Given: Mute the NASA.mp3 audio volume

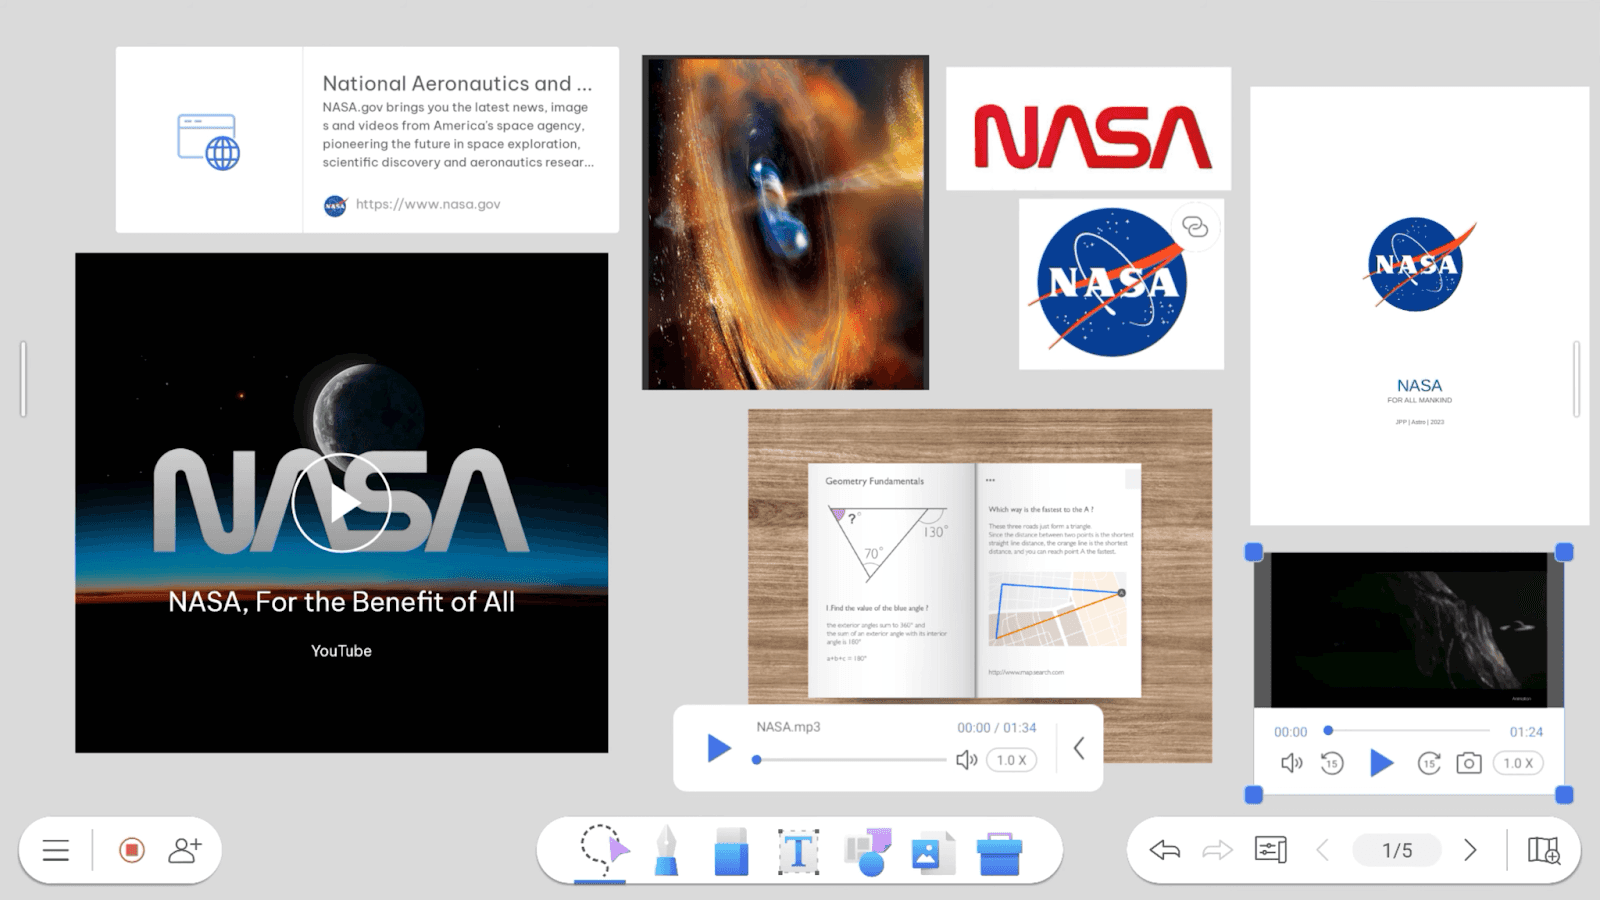Looking at the screenshot, I should (x=966, y=760).
